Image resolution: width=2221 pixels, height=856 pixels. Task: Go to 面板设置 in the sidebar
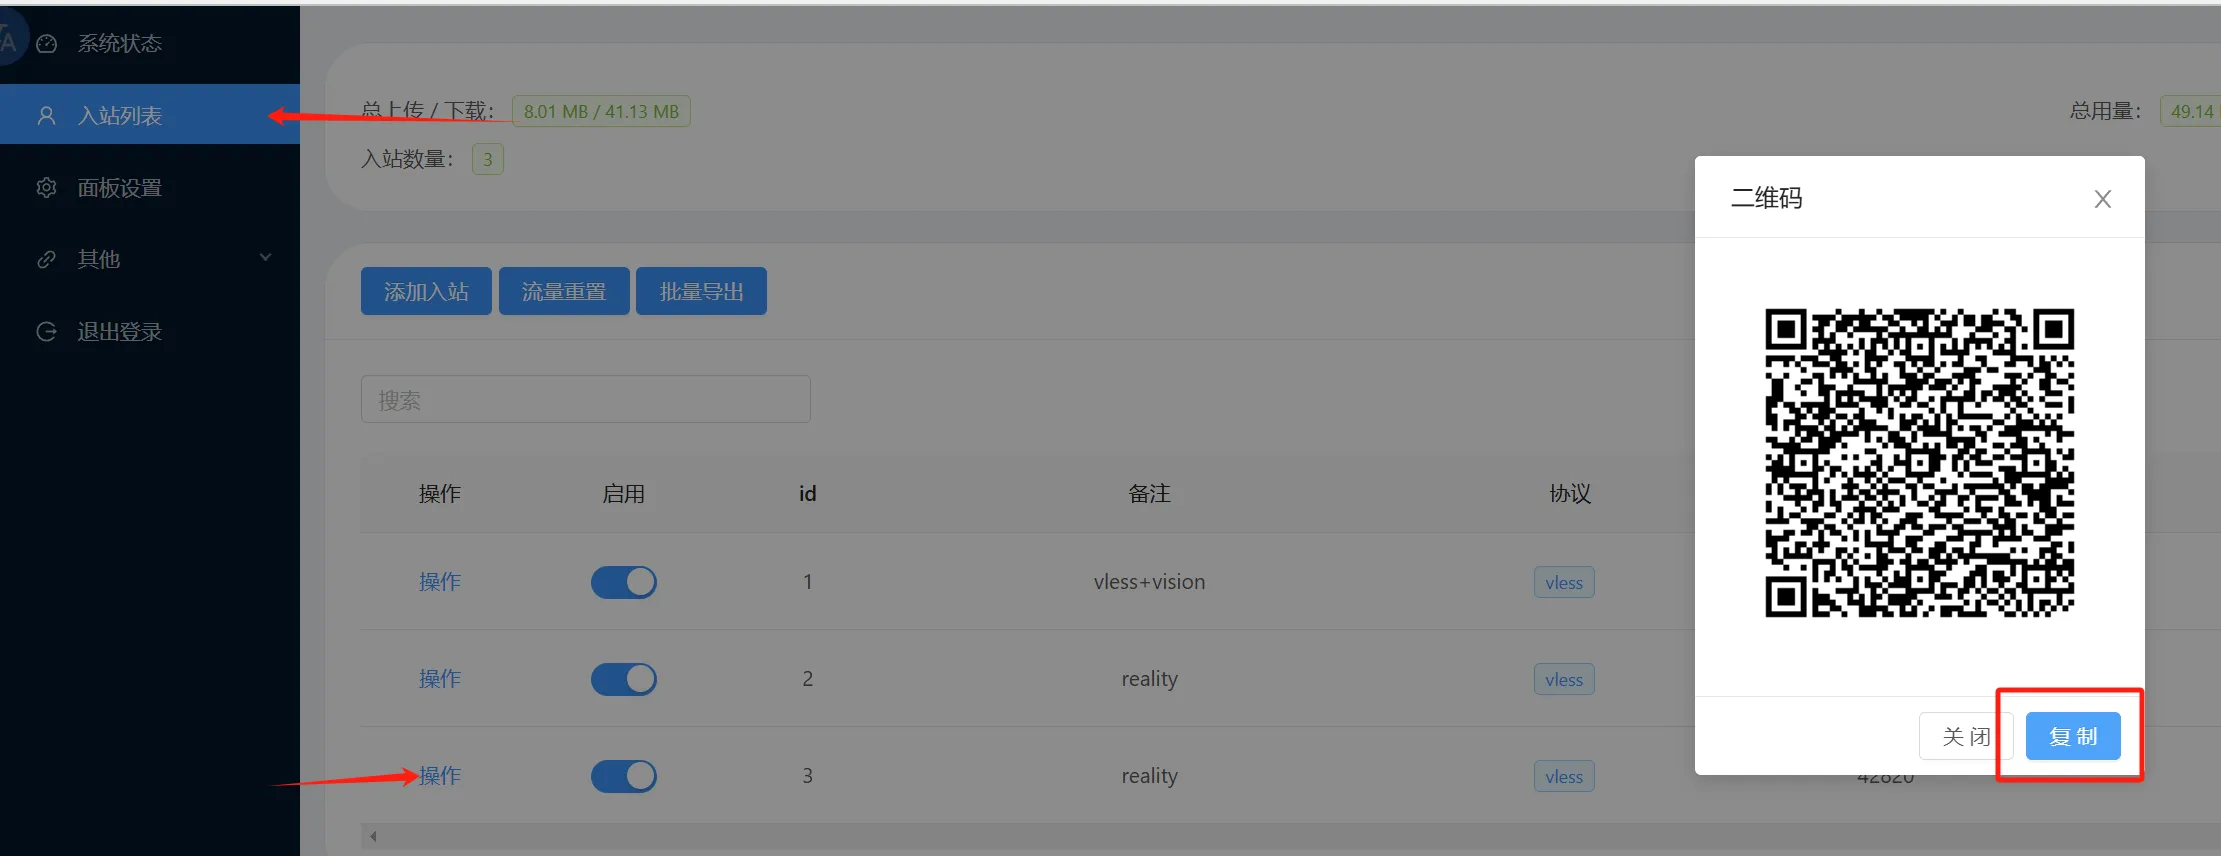[120, 188]
